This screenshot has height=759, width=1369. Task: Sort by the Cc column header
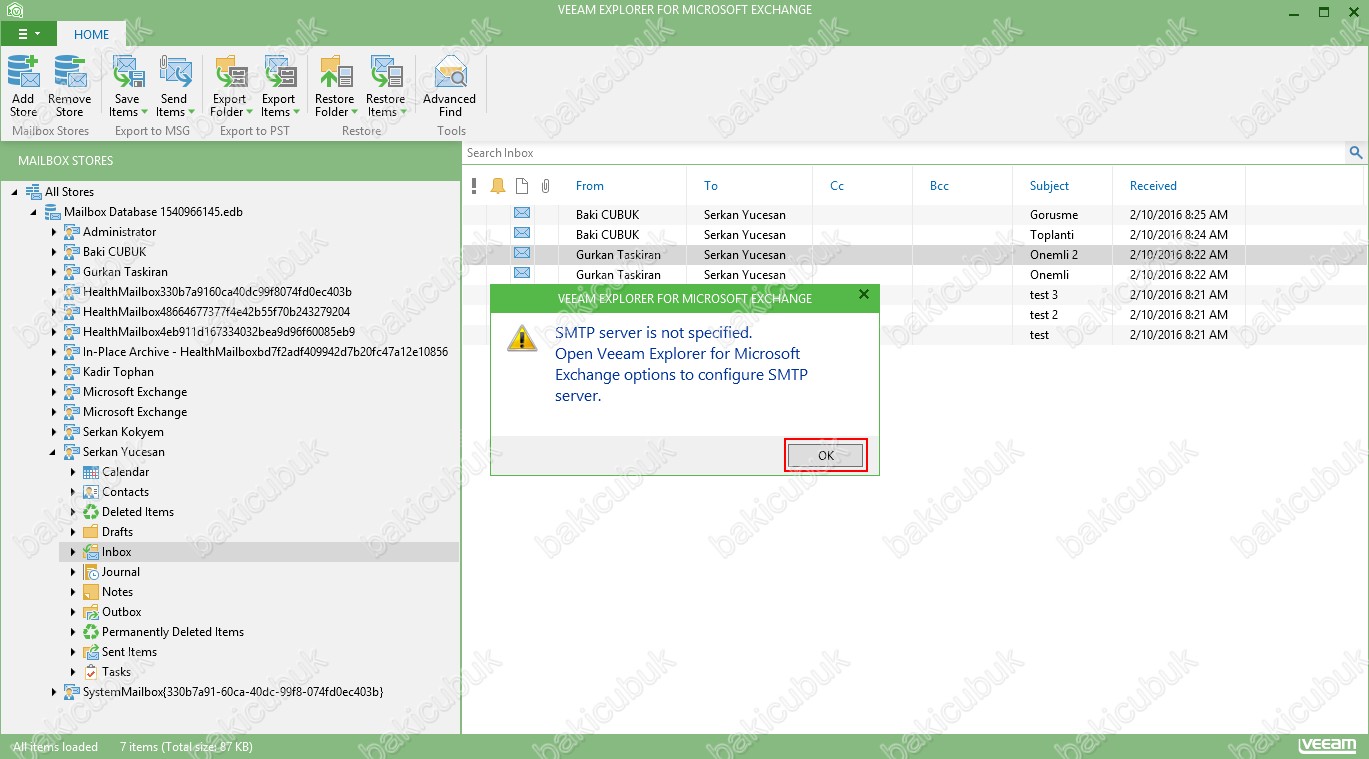pyautogui.click(x=837, y=186)
